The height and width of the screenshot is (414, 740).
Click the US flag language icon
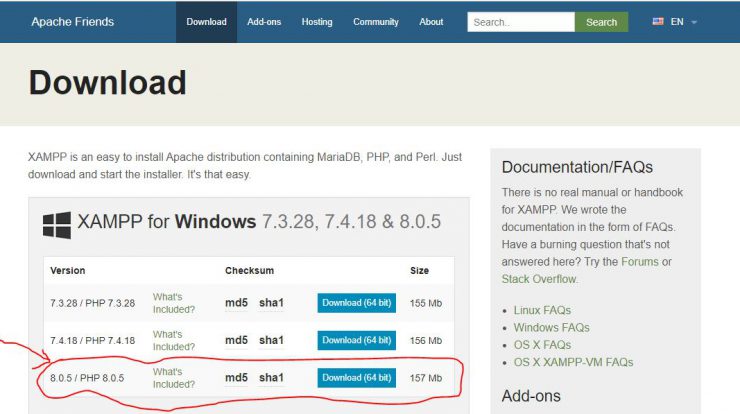click(x=658, y=21)
